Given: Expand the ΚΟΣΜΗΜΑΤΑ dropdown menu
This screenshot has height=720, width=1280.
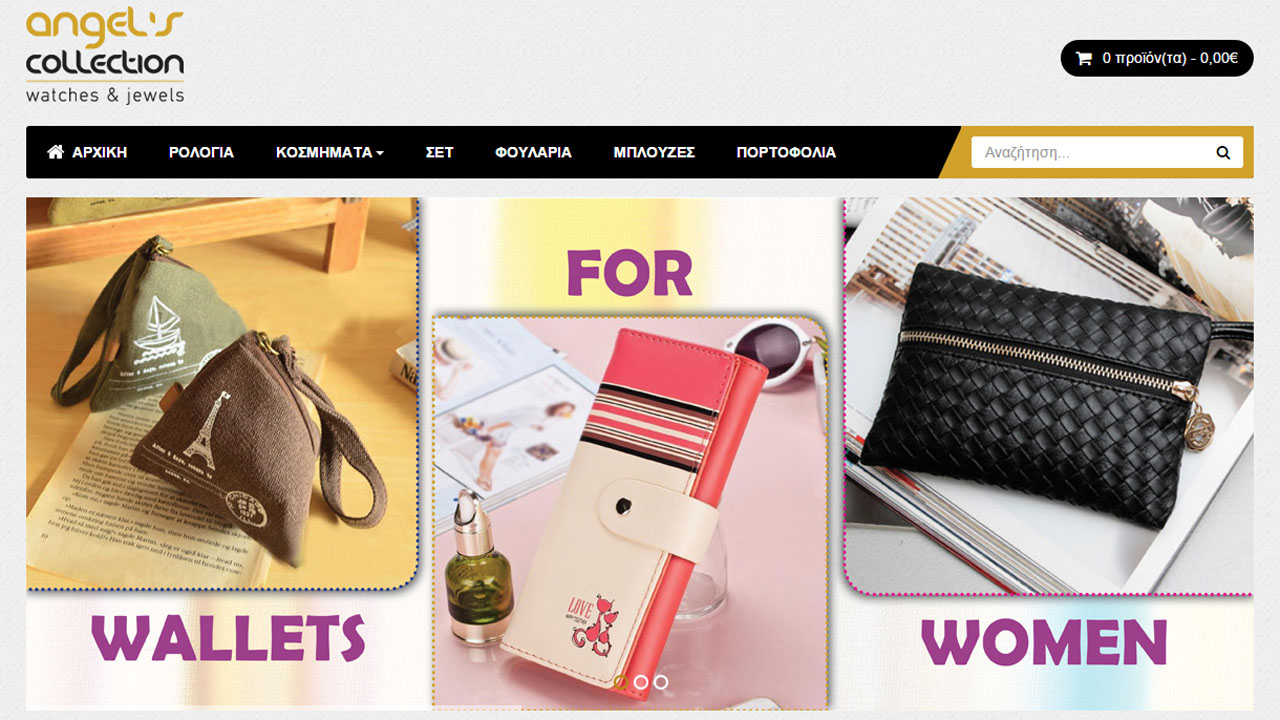Looking at the screenshot, I should click(330, 152).
